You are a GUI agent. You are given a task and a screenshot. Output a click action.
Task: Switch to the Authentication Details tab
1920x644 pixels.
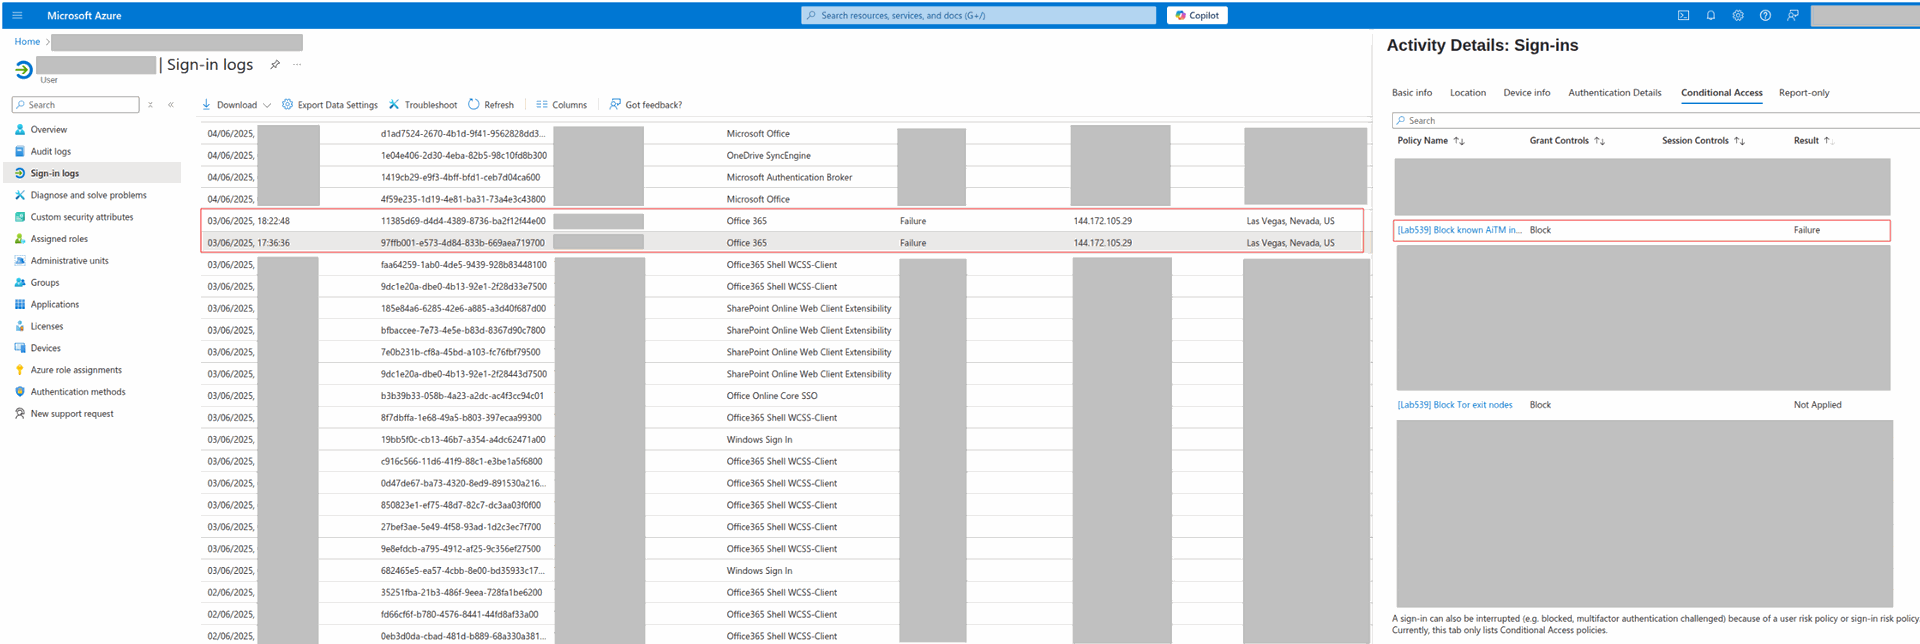pyautogui.click(x=1614, y=93)
